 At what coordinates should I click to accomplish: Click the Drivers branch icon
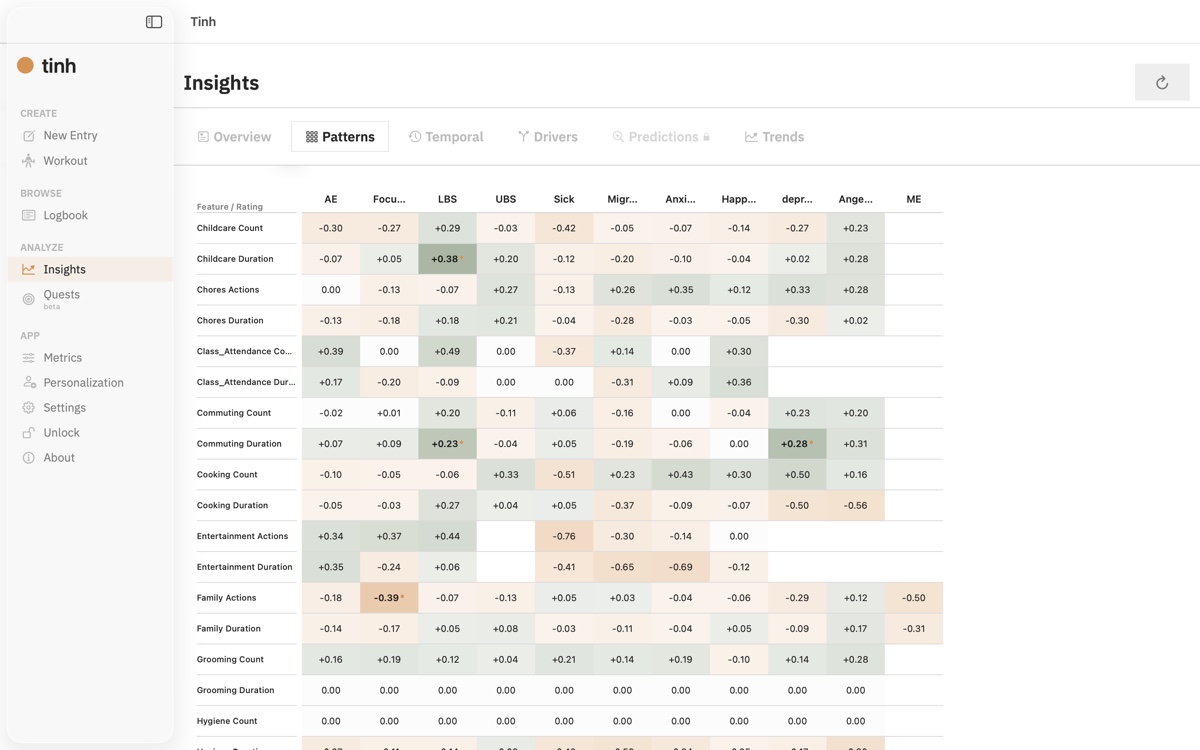point(523,137)
